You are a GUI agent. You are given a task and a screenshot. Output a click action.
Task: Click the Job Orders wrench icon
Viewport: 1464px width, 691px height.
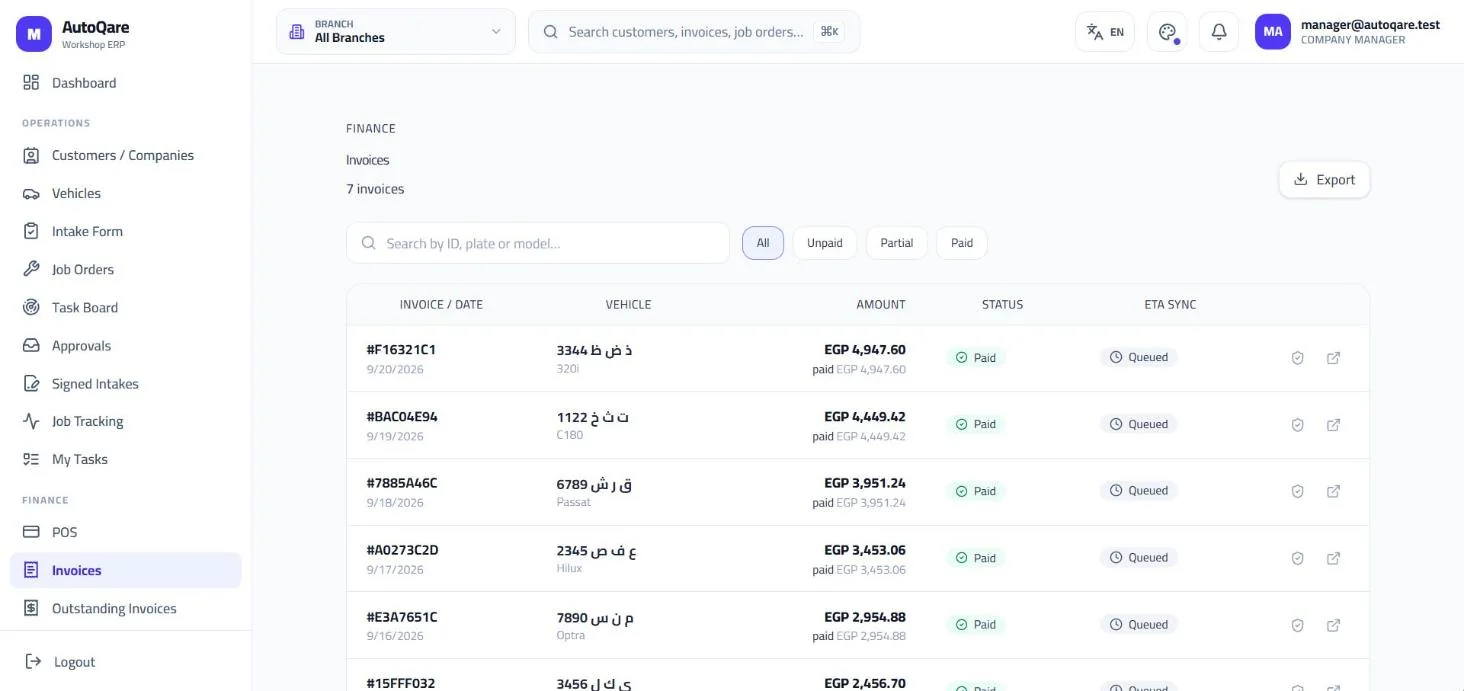click(31, 269)
